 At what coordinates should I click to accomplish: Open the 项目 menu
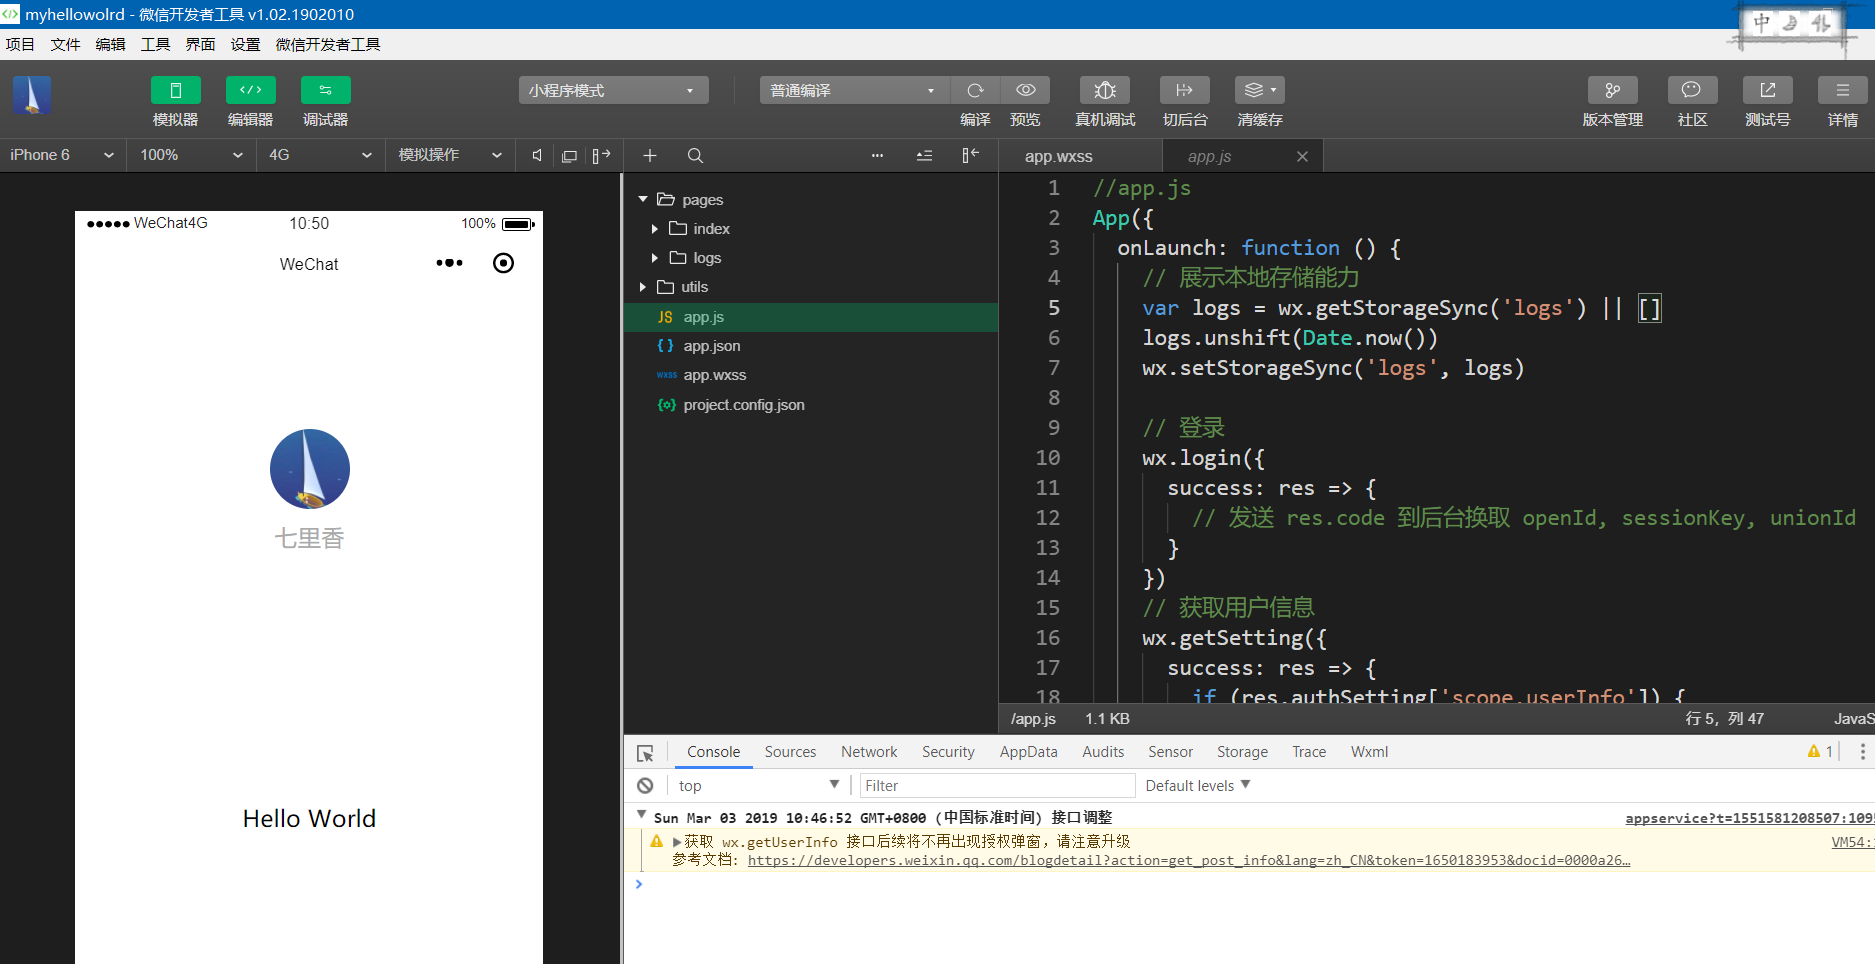point(20,44)
